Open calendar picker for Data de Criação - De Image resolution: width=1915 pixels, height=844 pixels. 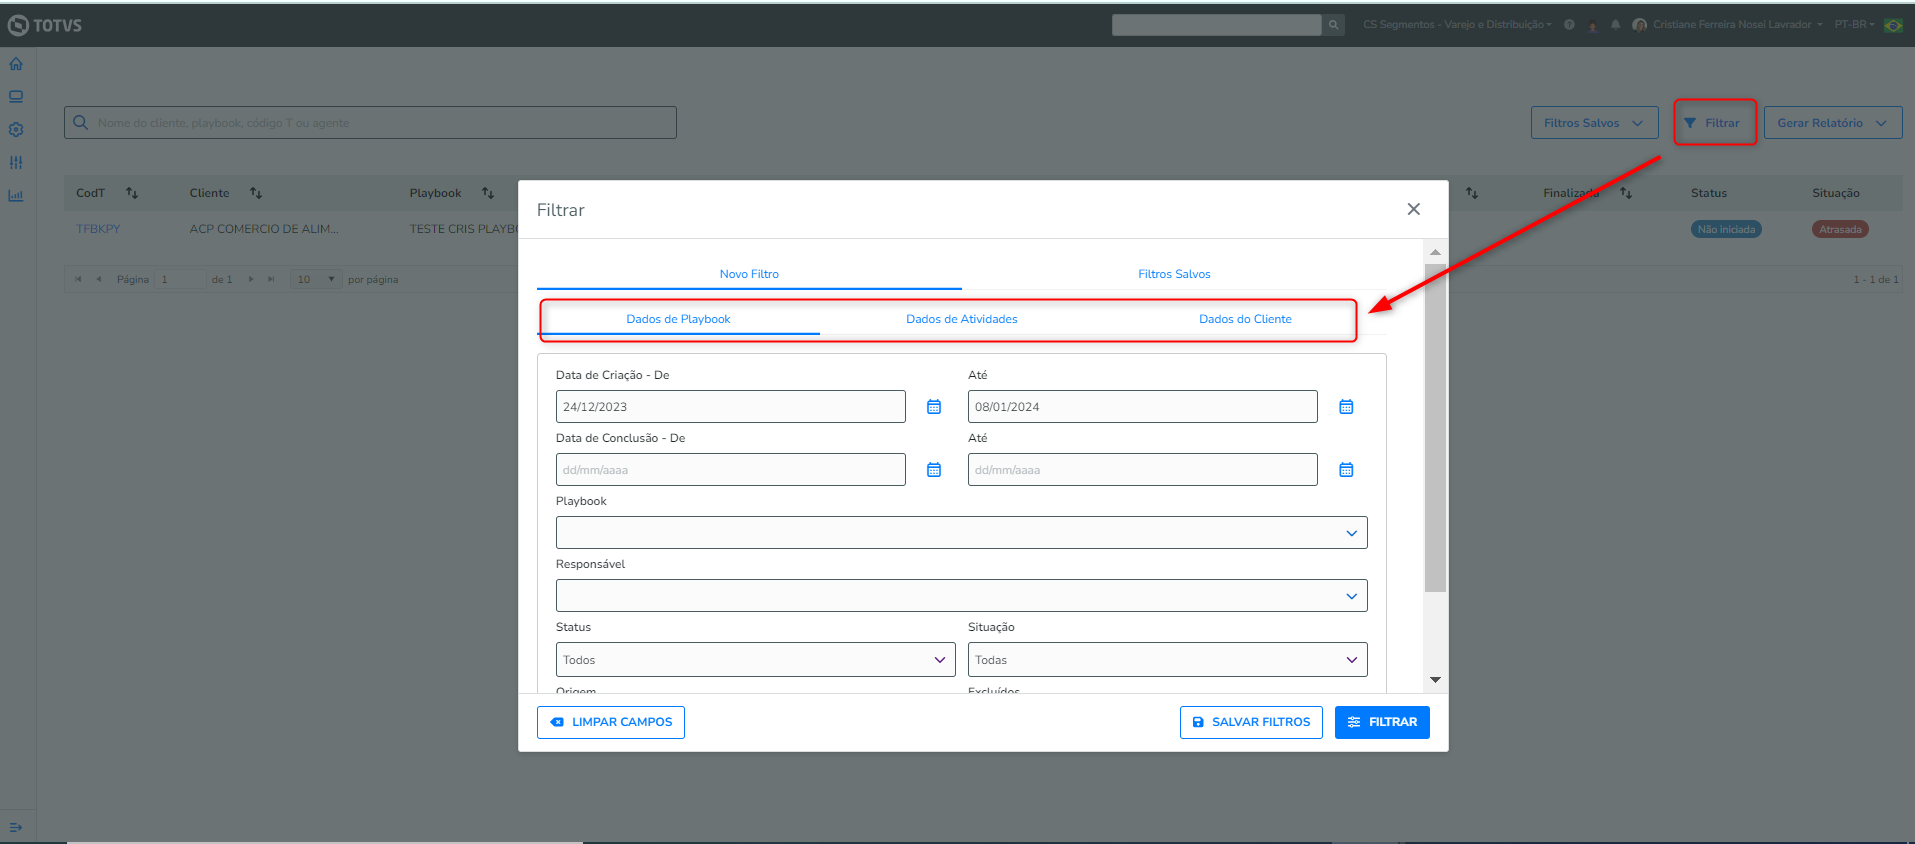point(934,407)
